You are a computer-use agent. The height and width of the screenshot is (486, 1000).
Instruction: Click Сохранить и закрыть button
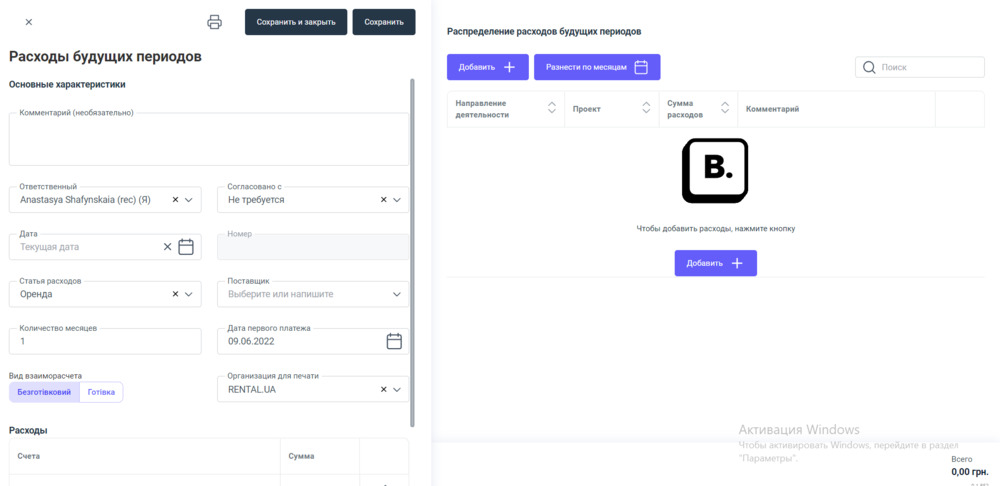(296, 22)
